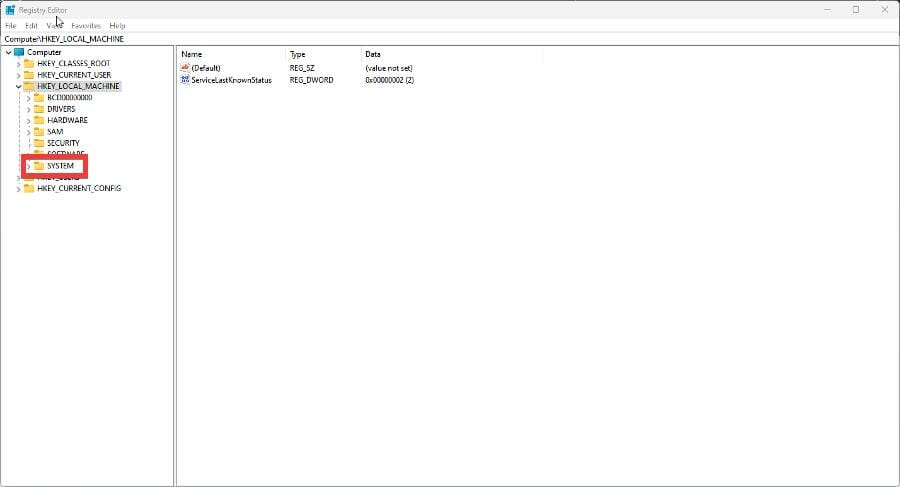Expand the SAM subkey
Screen dimensions: 900x487
tap(29, 132)
